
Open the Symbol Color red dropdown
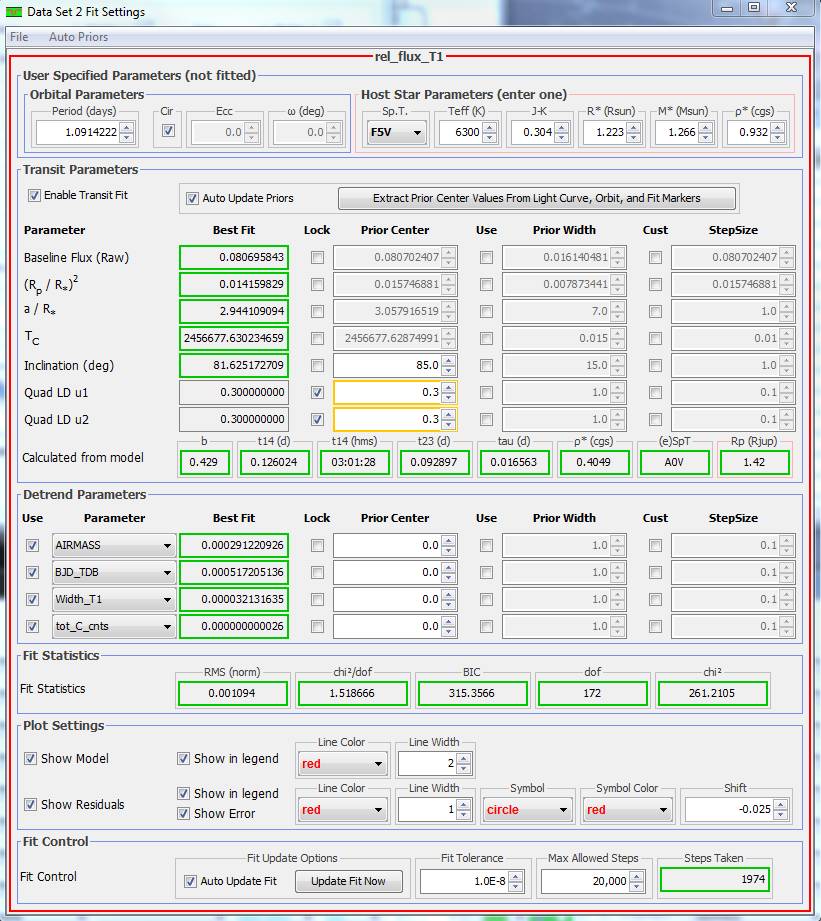coord(627,810)
